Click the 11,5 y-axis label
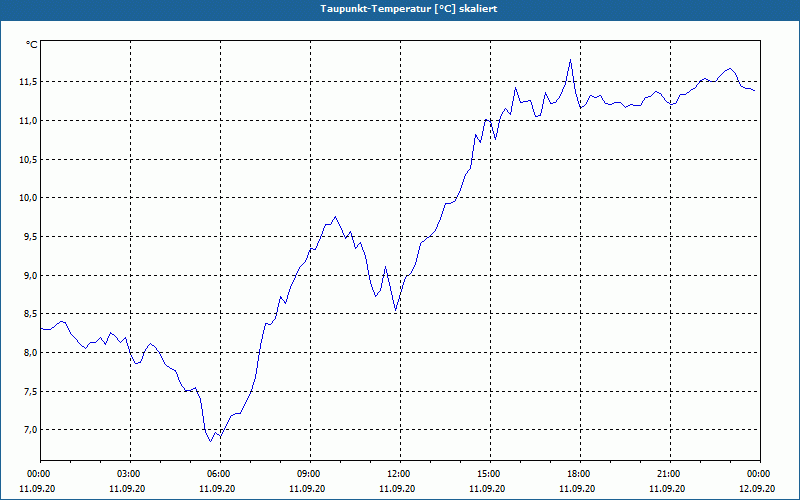 [x=27, y=82]
